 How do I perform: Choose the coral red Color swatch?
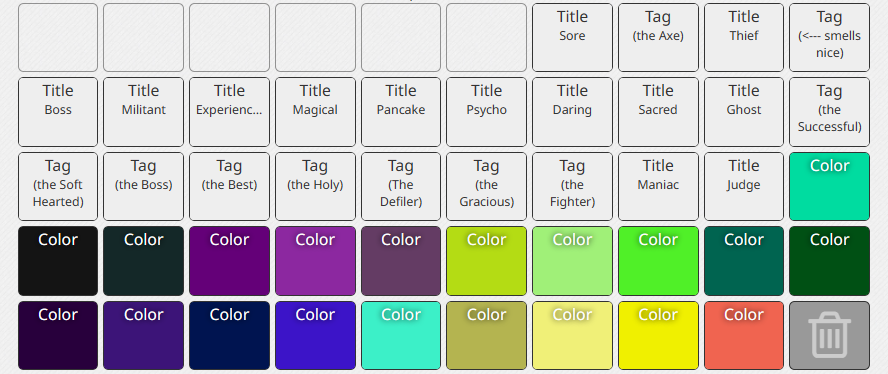tap(744, 335)
